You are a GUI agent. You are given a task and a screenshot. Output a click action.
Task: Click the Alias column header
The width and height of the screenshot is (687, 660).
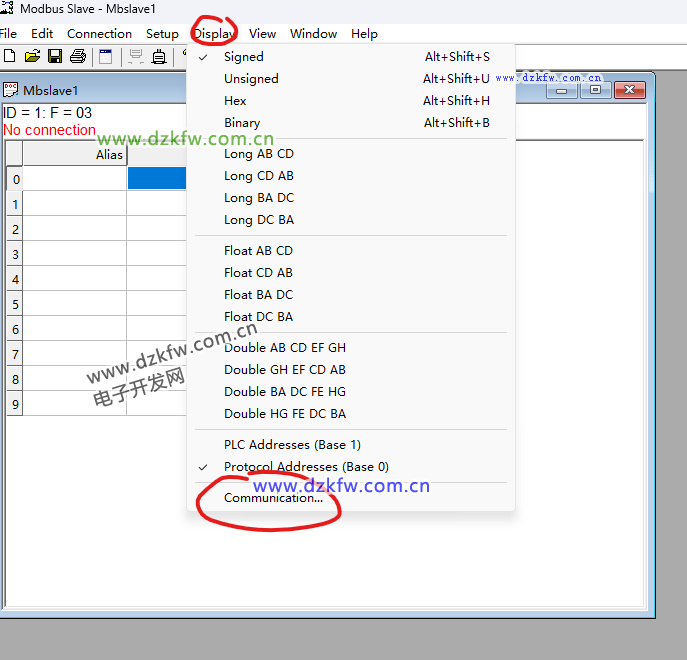point(74,154)
